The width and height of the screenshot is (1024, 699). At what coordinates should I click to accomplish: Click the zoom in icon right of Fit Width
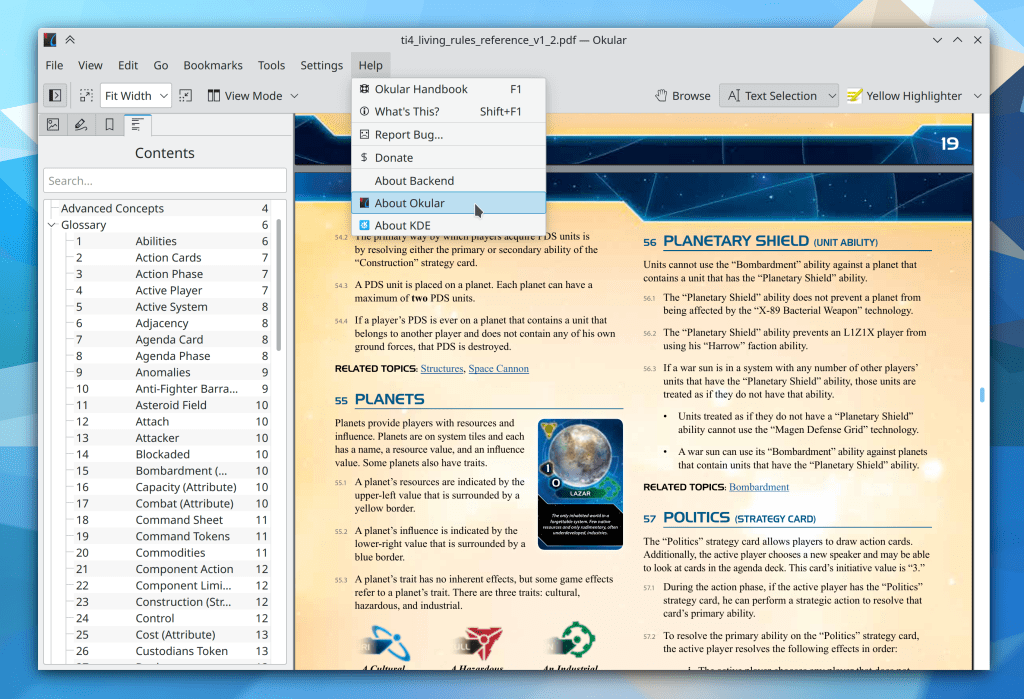[186, 96]
